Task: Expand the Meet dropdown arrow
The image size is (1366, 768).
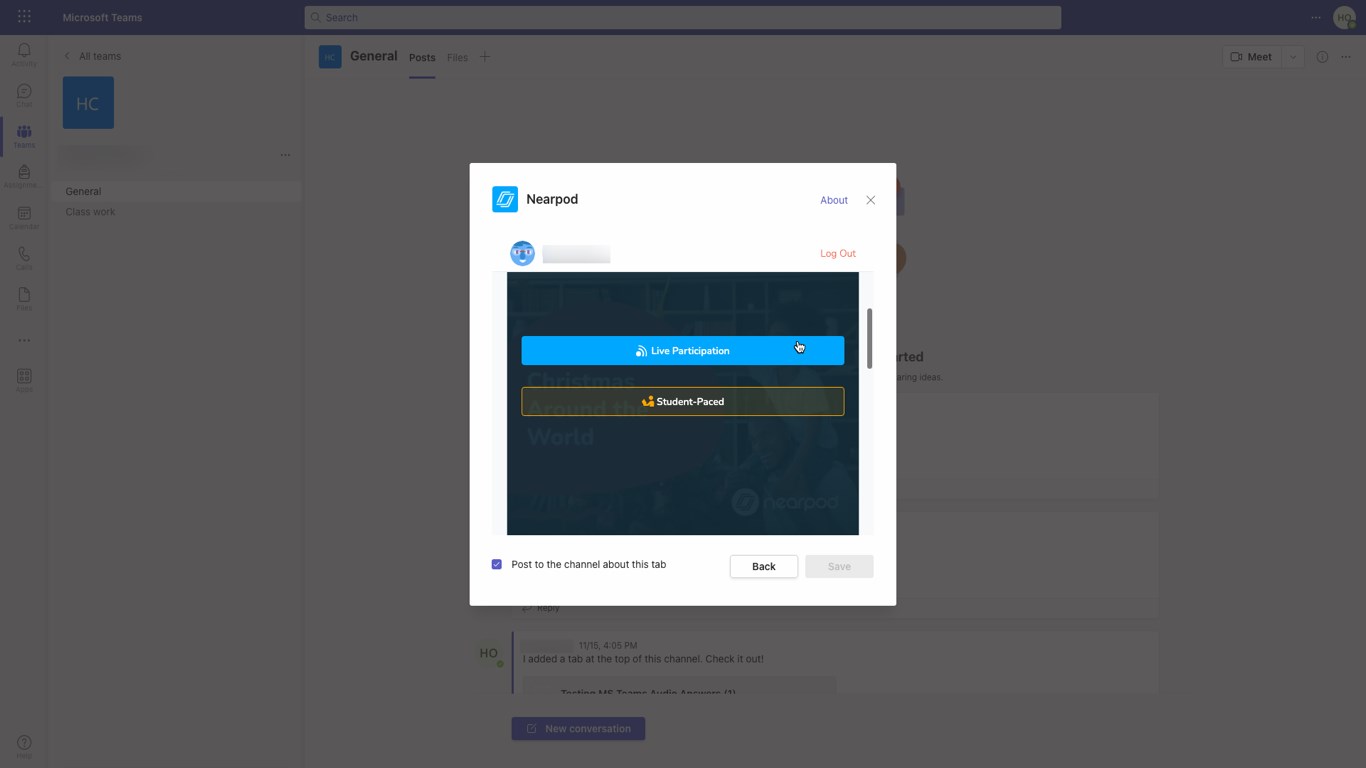Action: 1293,57
